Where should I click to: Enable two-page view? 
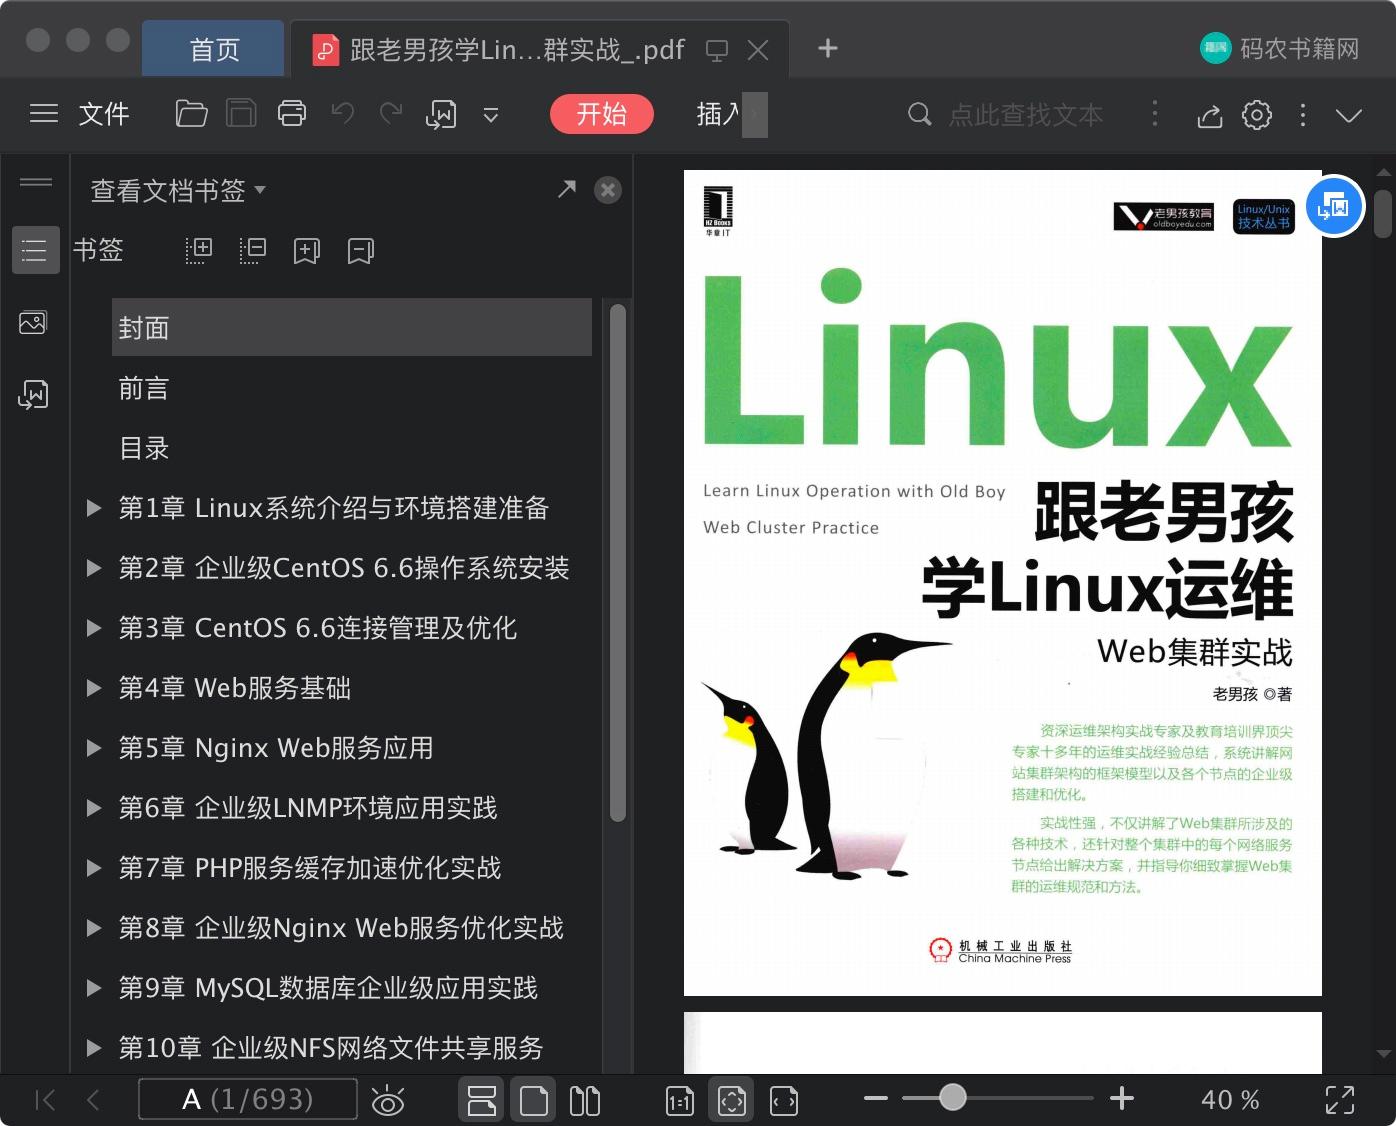(x=585, y=1100)
